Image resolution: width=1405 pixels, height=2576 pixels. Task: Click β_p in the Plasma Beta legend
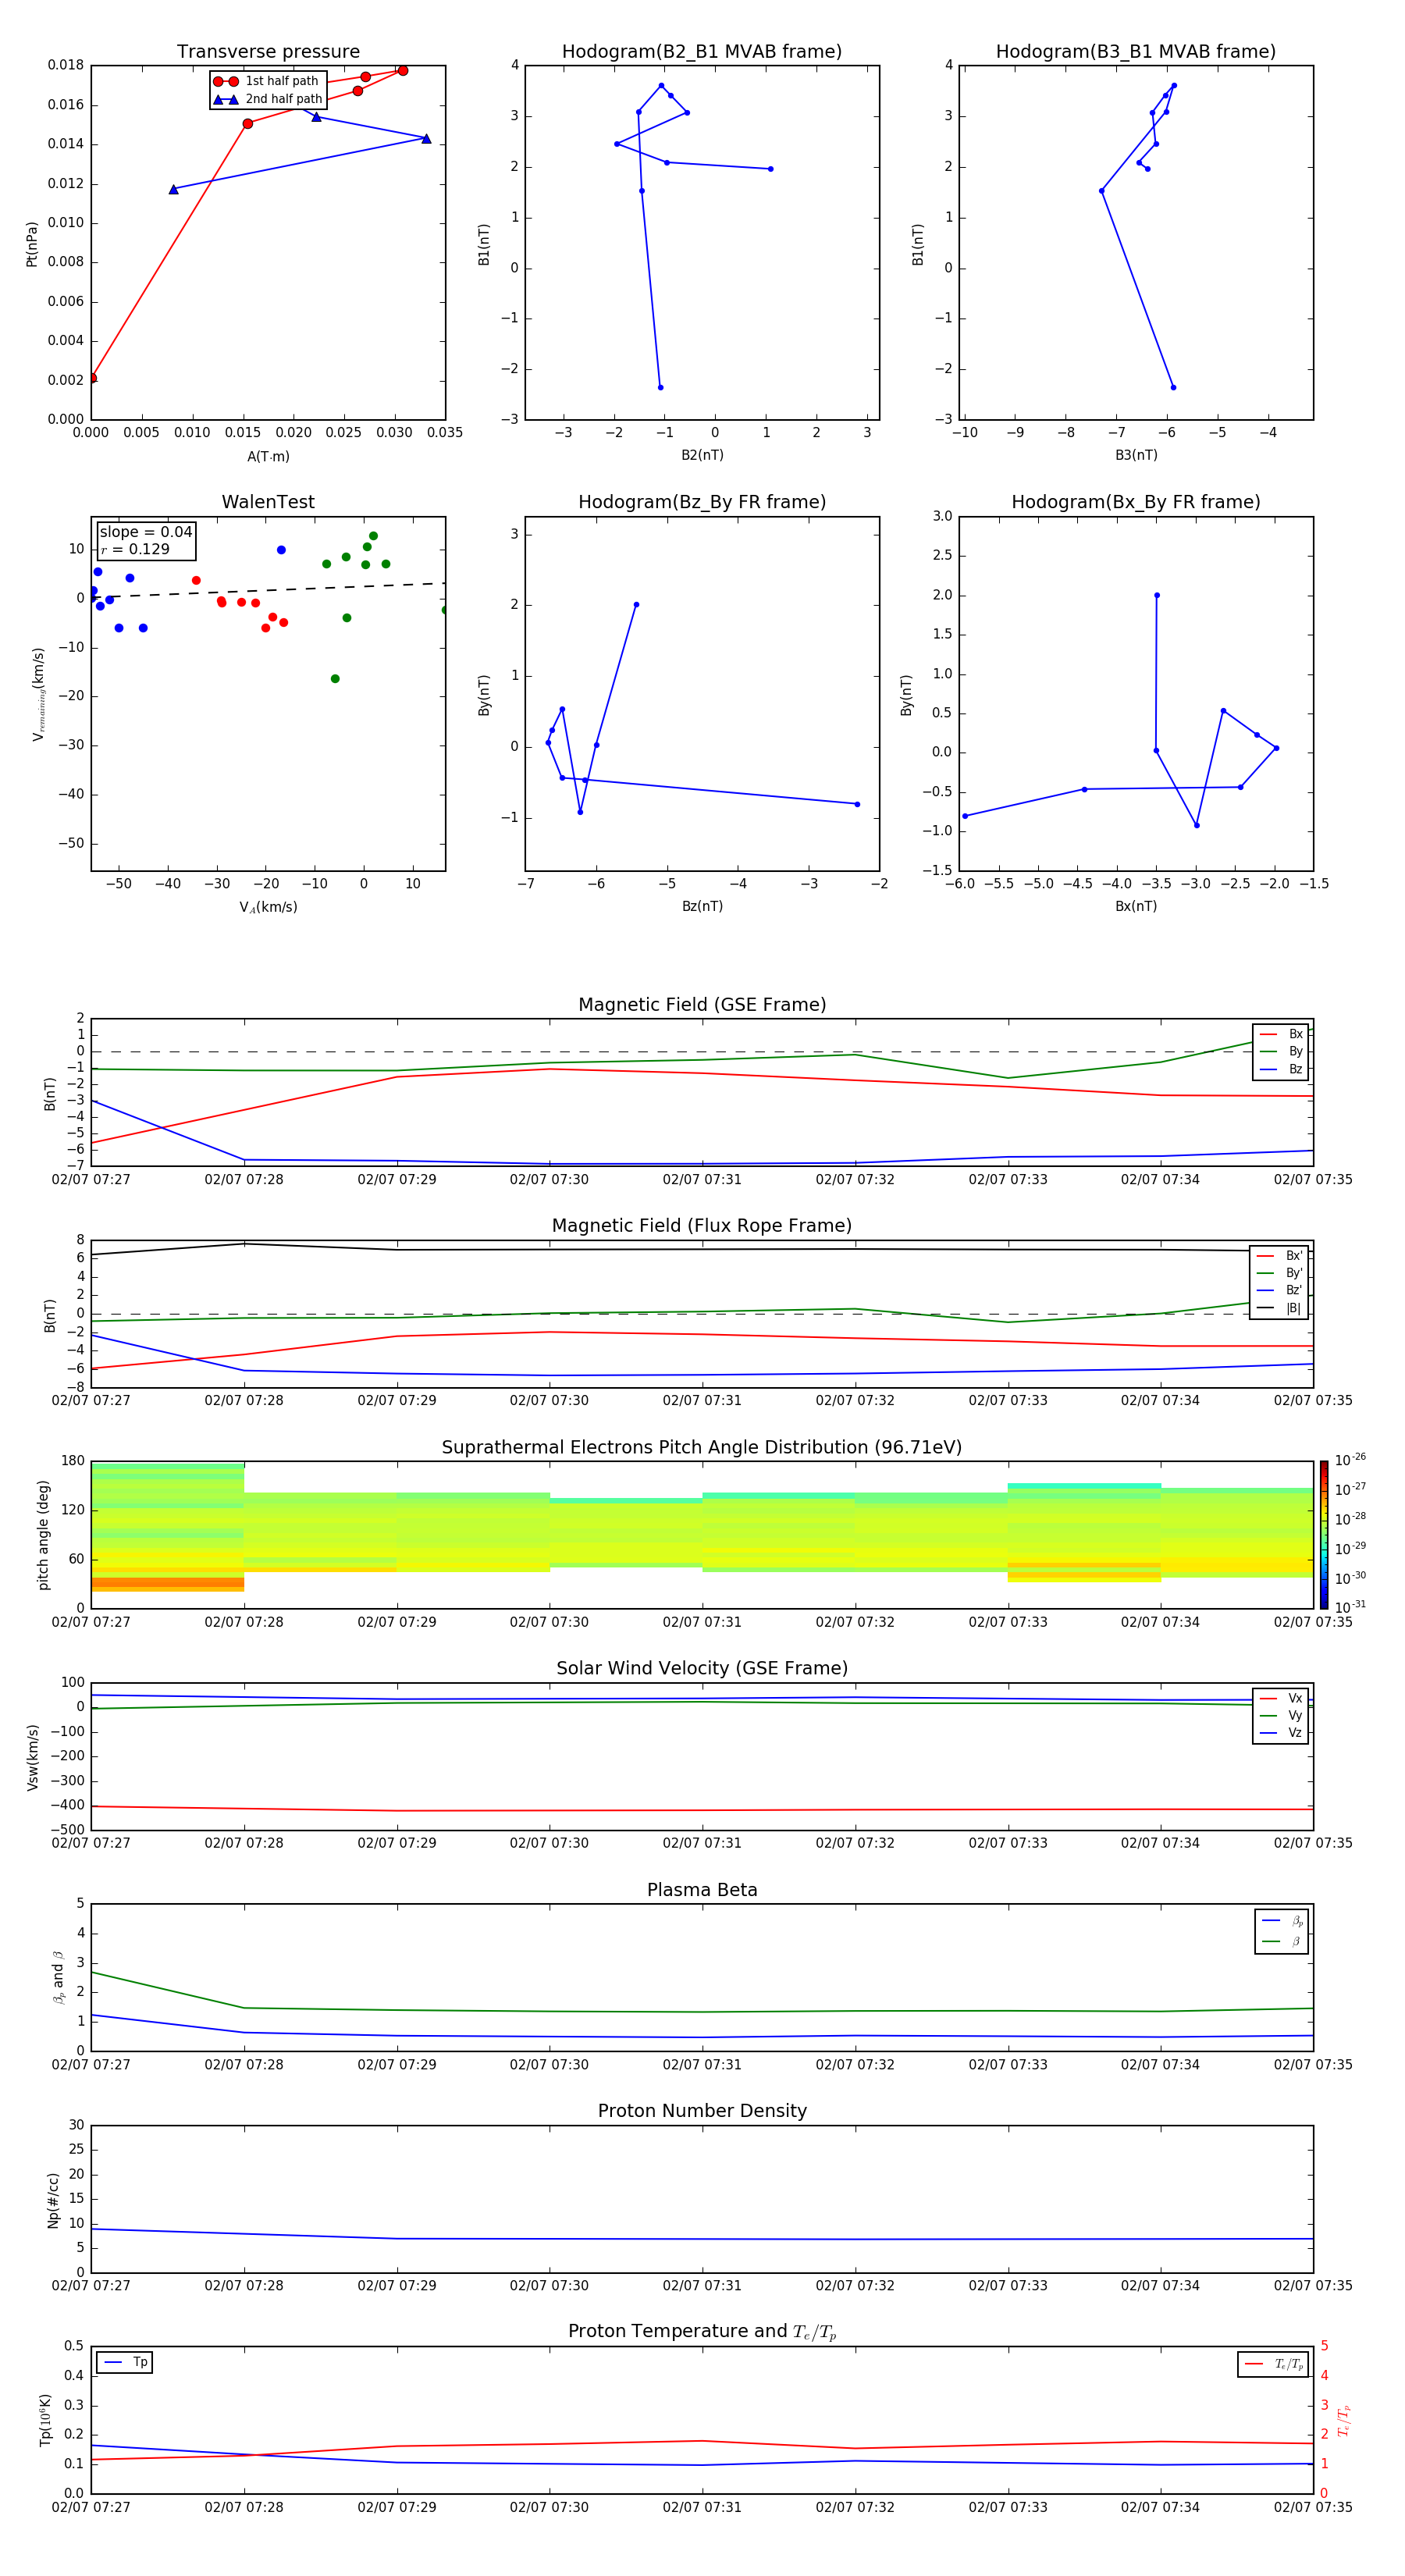(1282, 1921)
